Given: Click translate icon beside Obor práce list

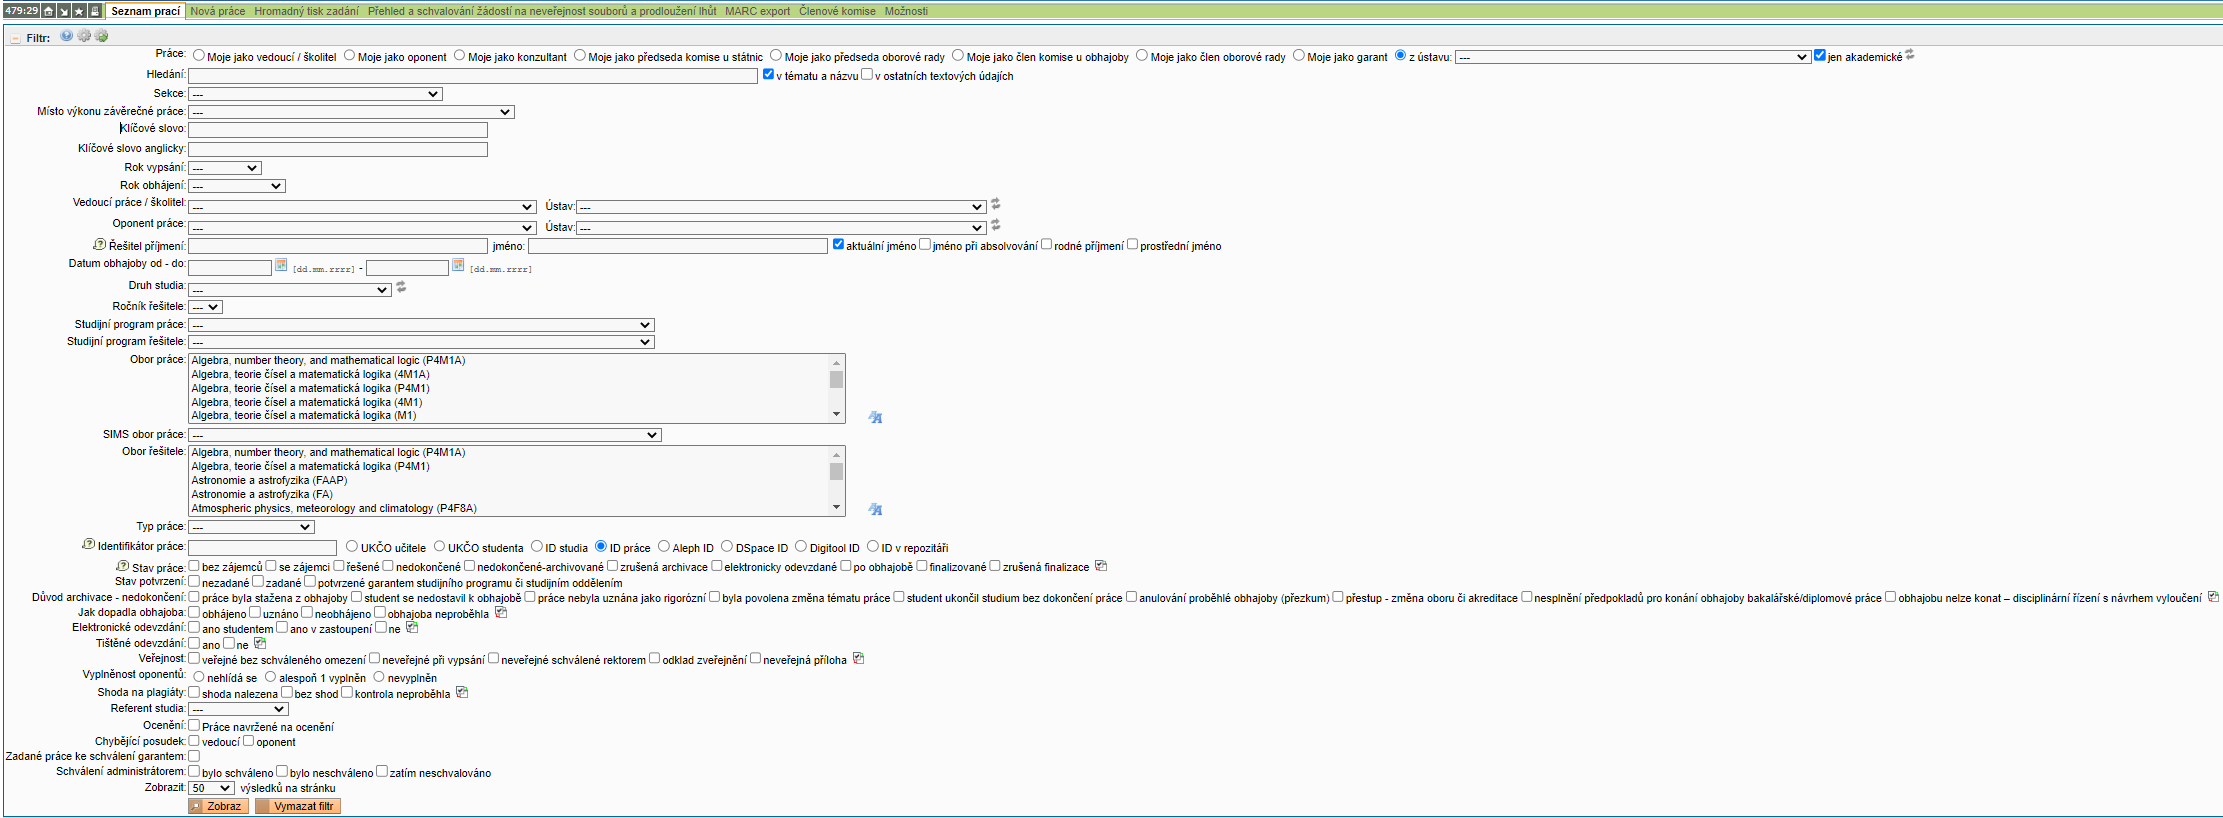Looking at the screenshot, I should [875, 417].
